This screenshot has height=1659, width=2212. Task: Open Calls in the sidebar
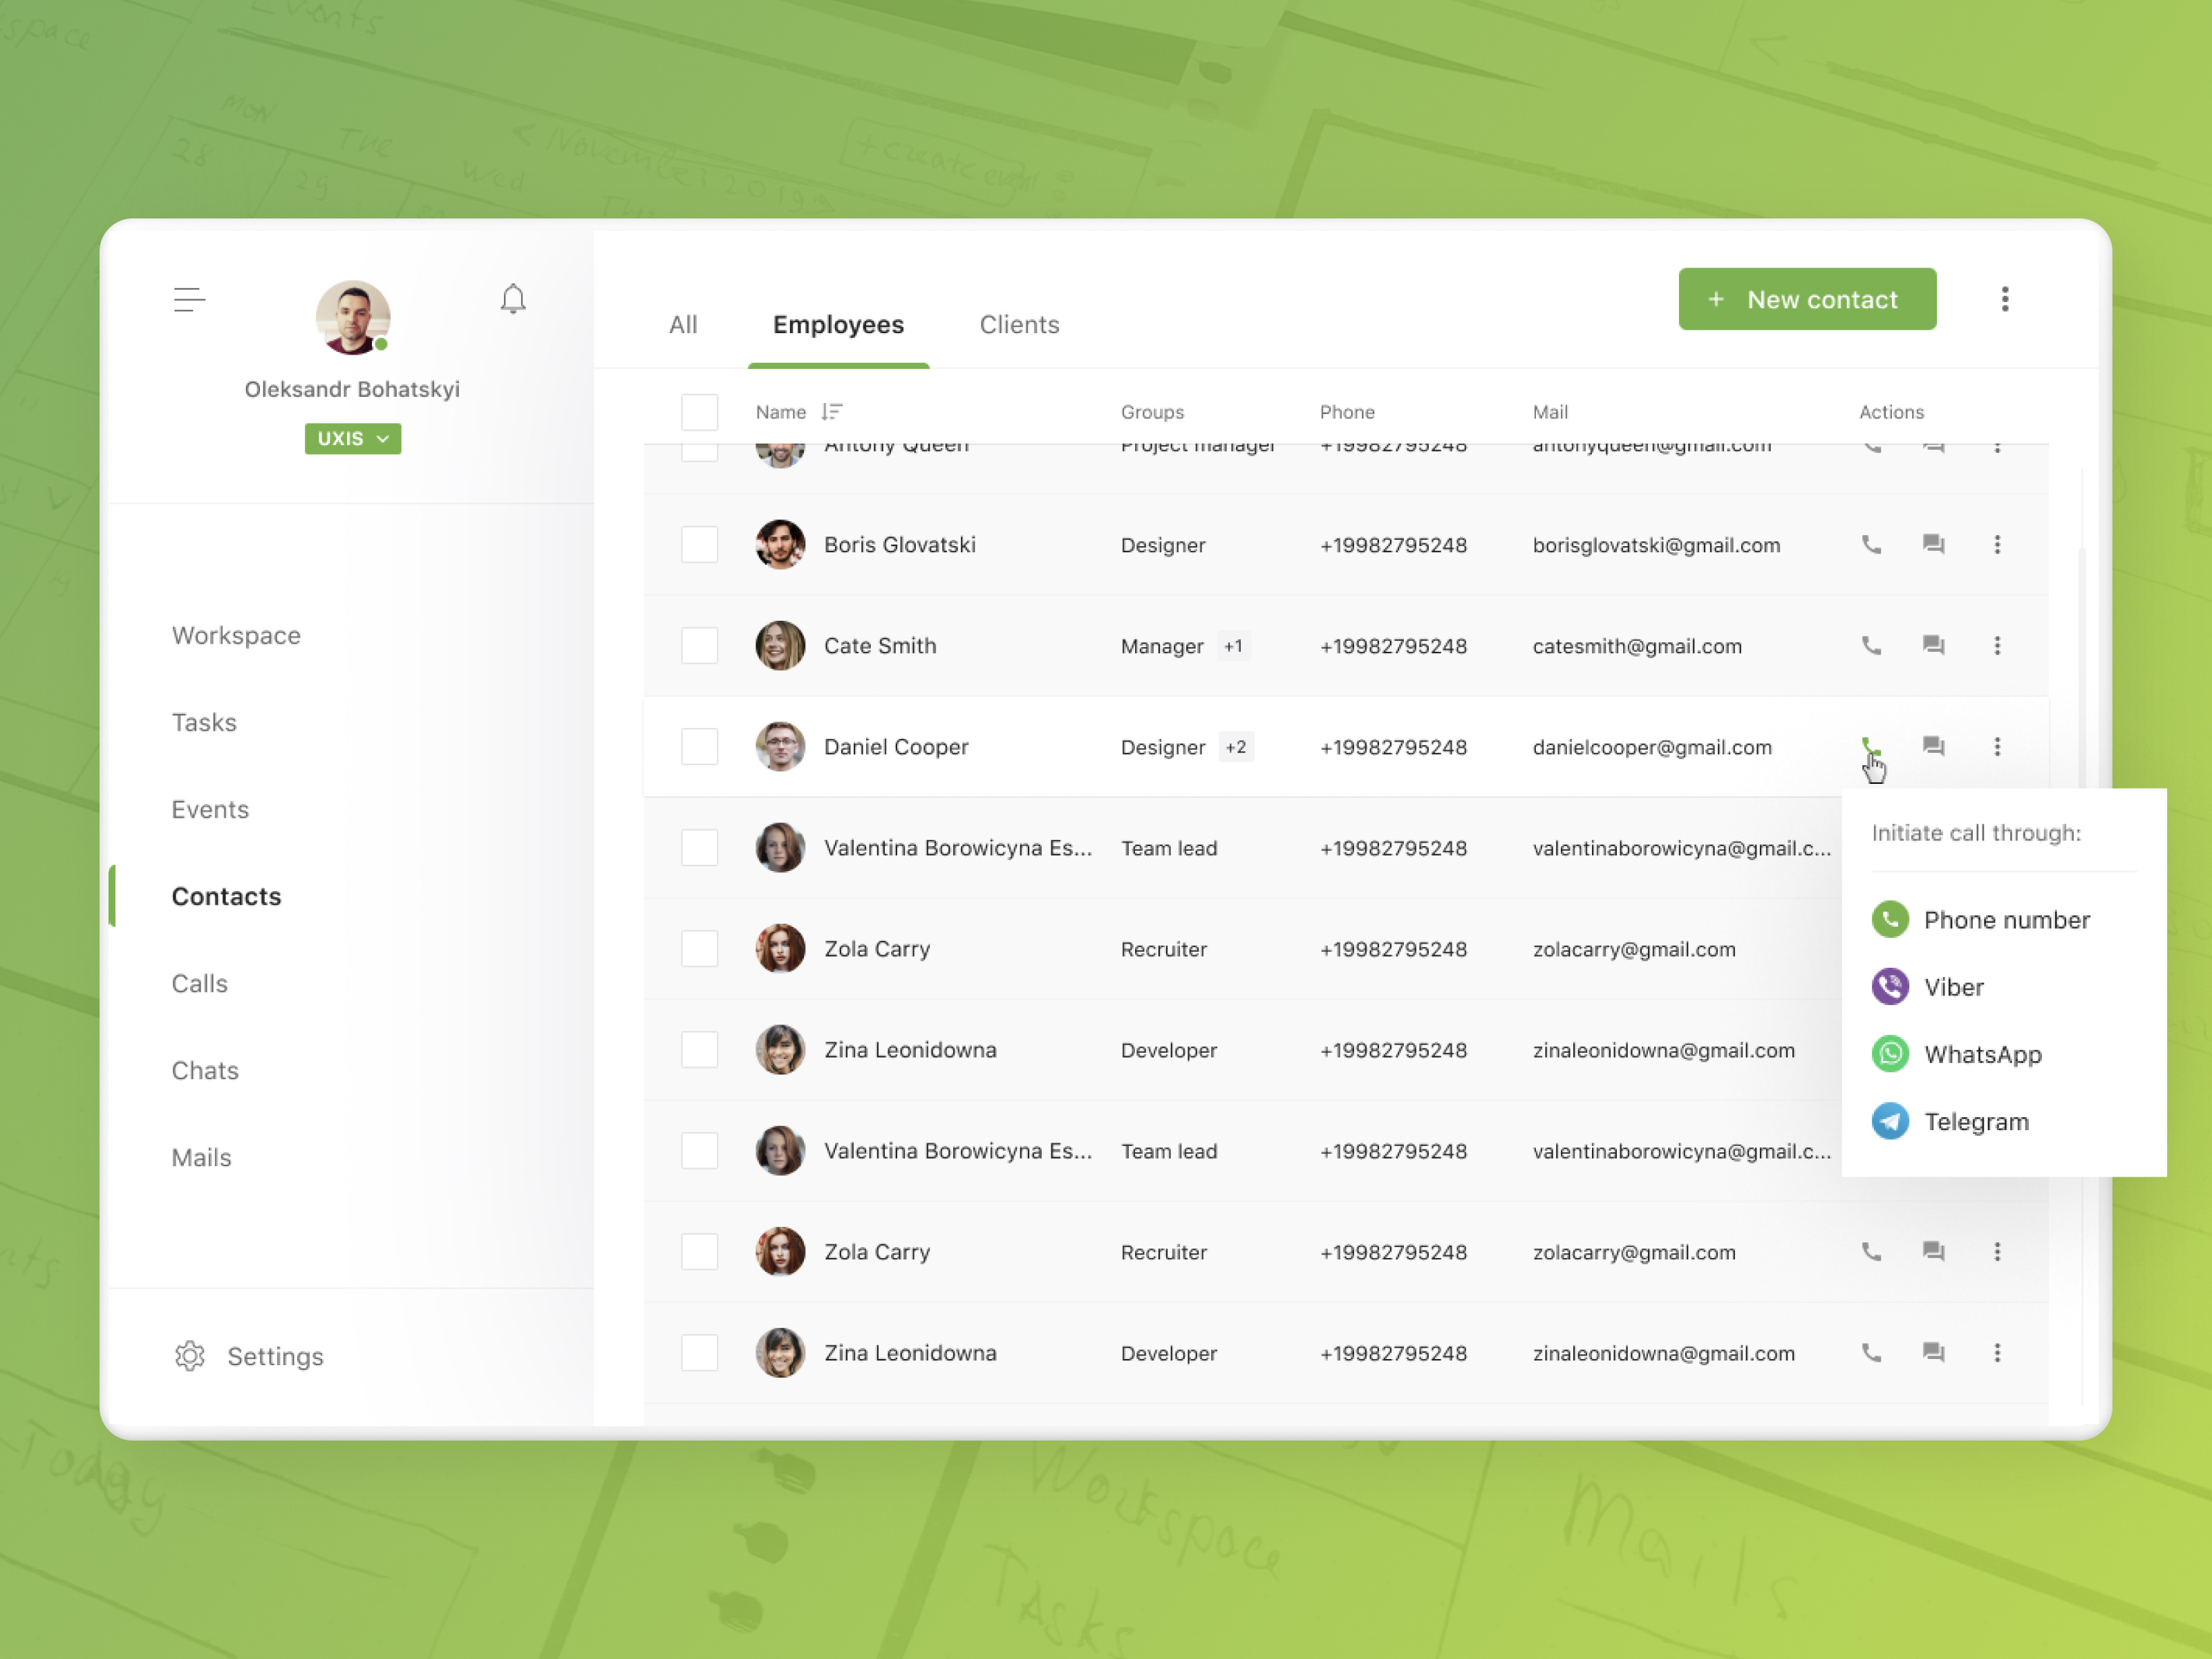(200, 983)
